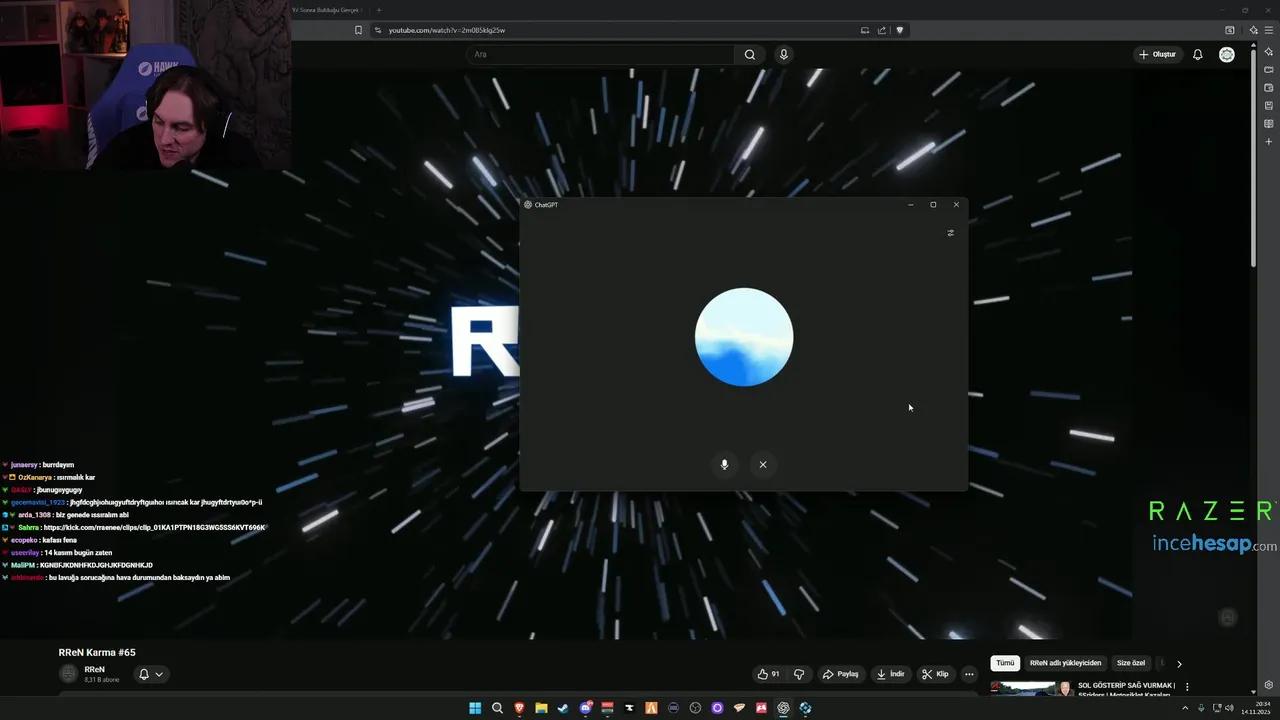1280x720 pixels.
Task: Add new sidebar item with plus
Action: tap(1269, 142)
